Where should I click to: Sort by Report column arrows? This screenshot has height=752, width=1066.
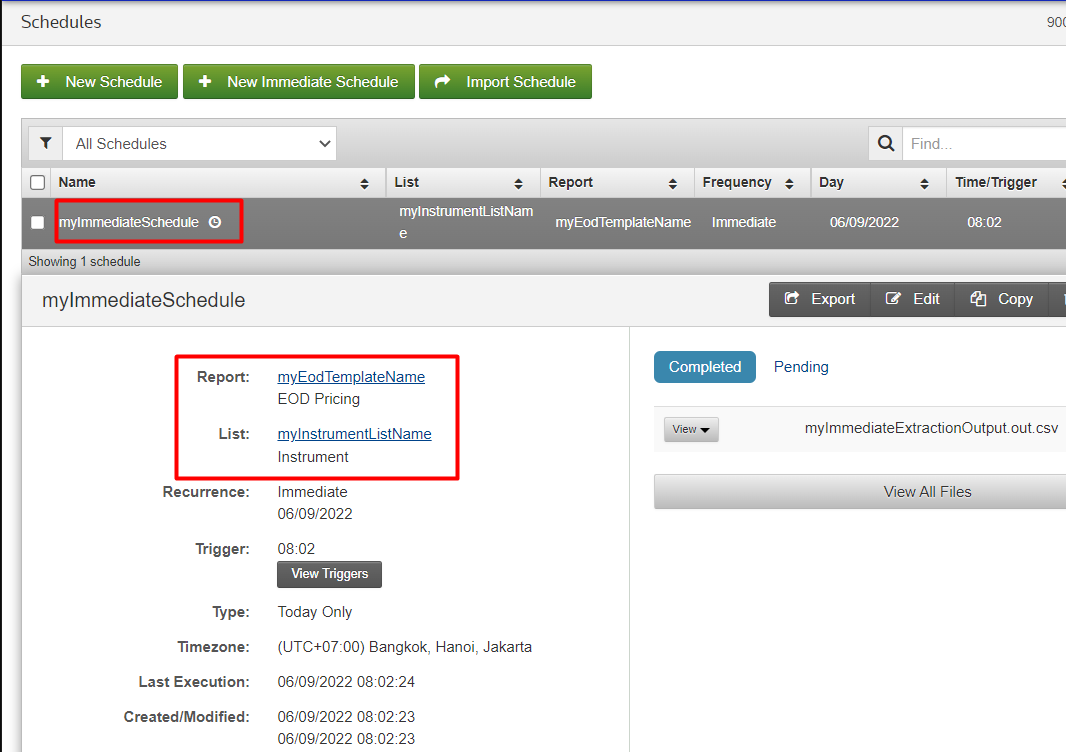coord(673,184)
